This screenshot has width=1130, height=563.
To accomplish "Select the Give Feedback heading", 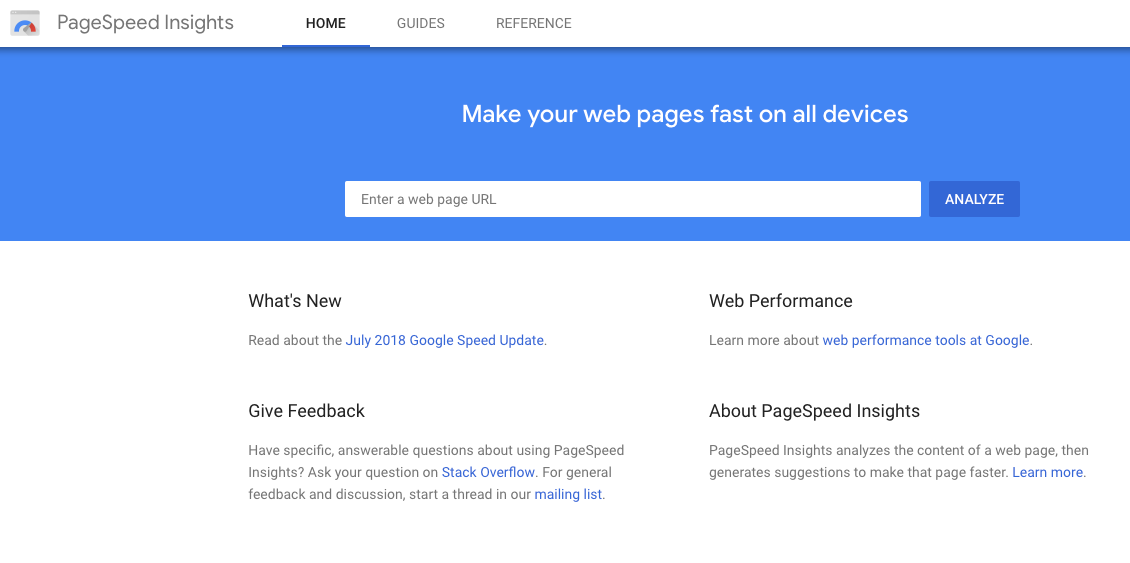I will (306, 411).
